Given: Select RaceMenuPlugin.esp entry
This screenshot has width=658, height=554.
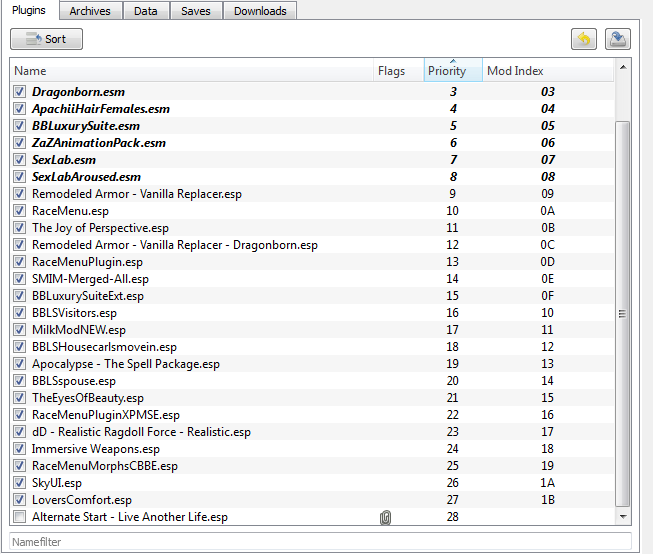Looking at the screenshot, I should click(x=87, y=262).
